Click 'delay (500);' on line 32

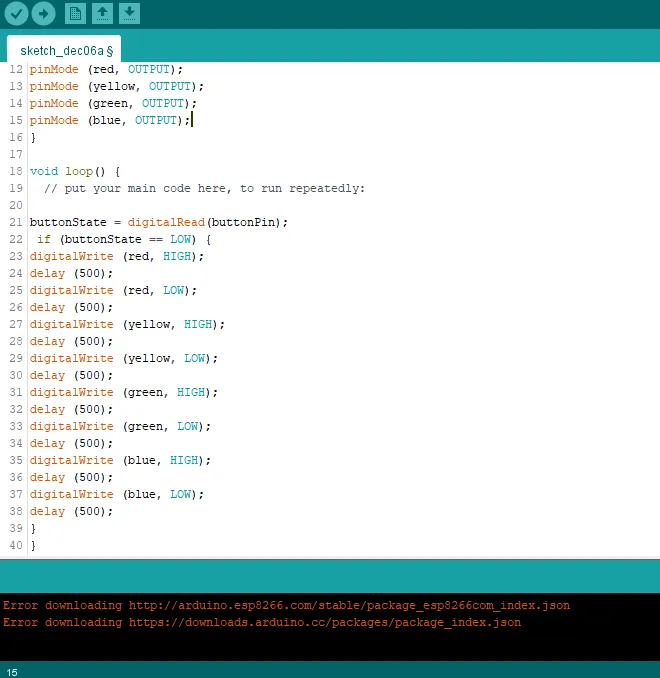click(71, 409)
